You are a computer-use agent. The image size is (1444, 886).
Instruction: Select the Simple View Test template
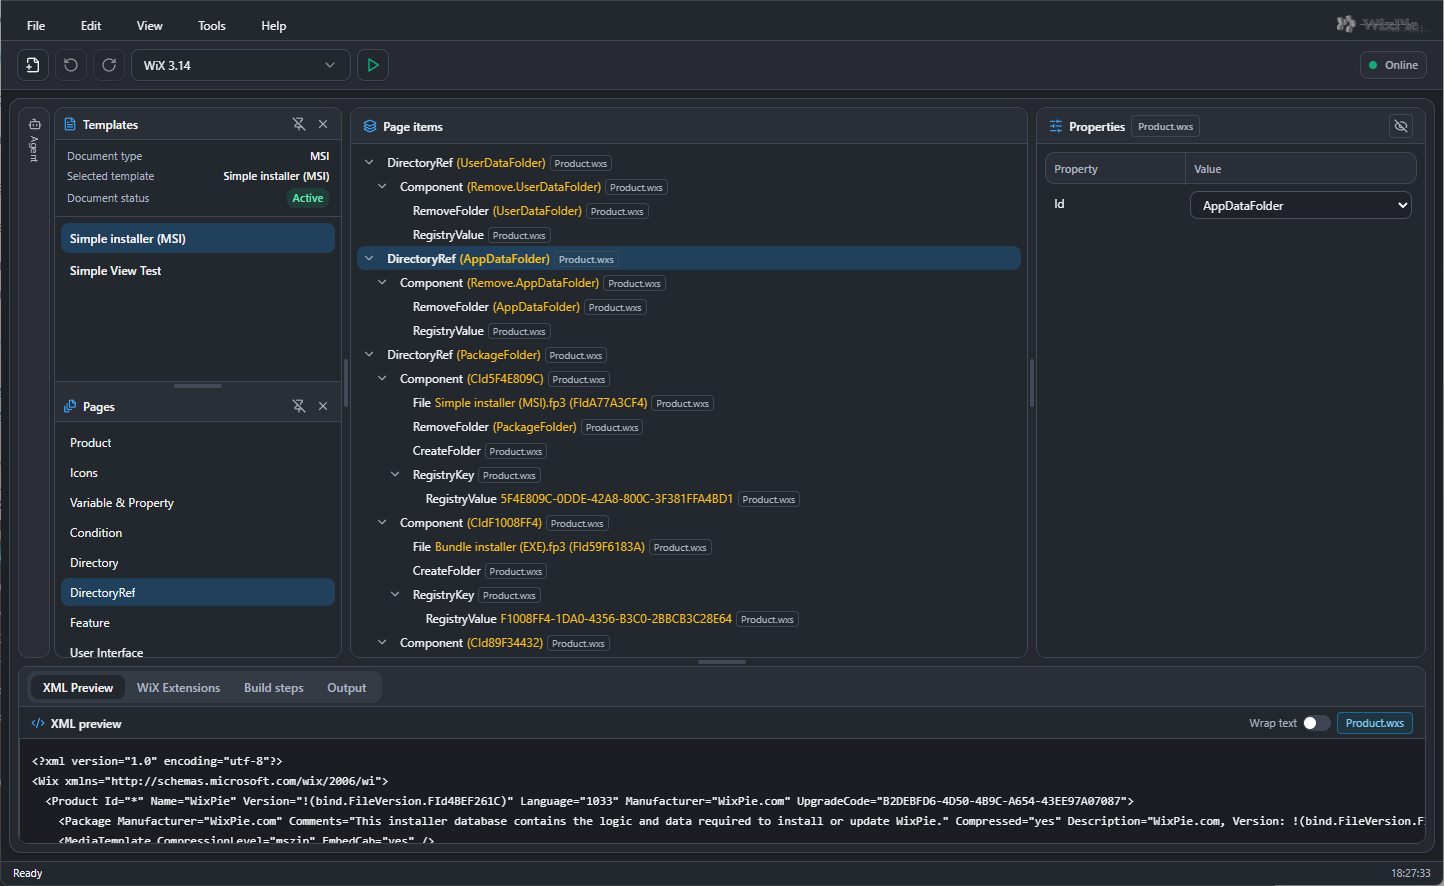[197, 271]
